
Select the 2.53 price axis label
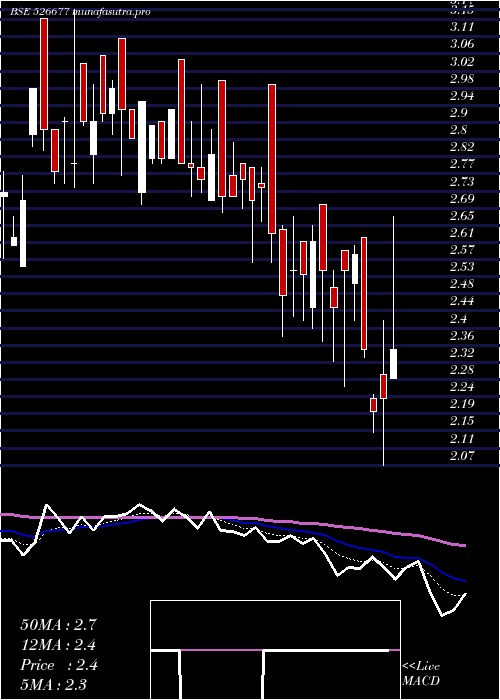462,267
